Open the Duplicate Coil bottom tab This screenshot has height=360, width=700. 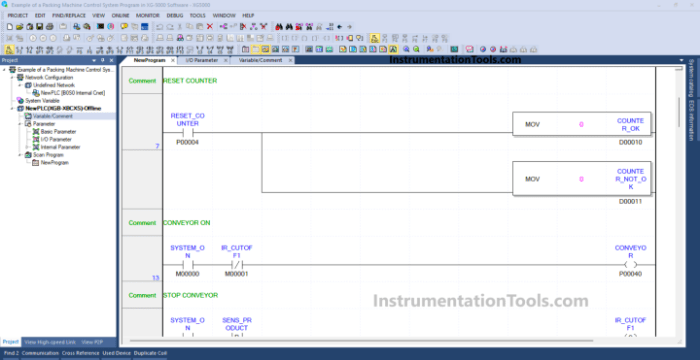click(x=150, y=353)
